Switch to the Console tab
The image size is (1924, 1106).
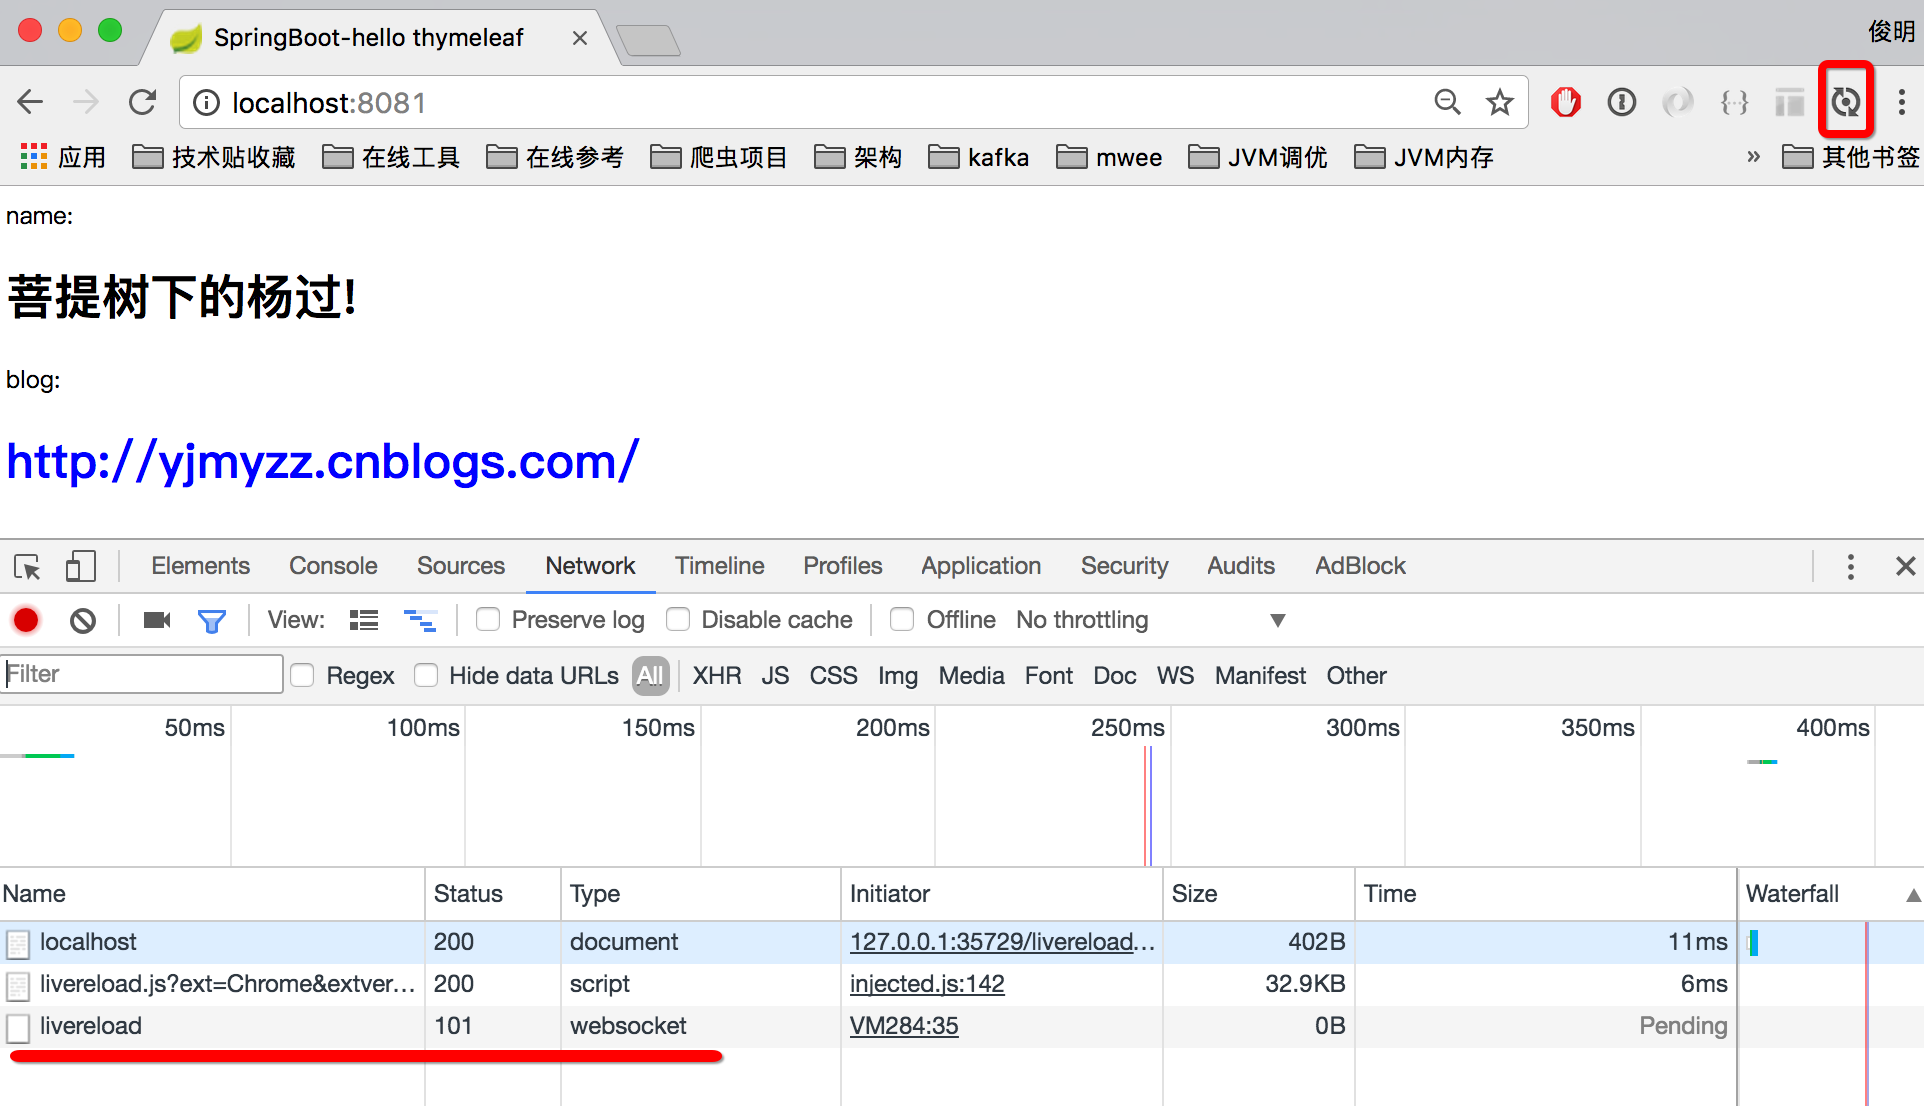coord(333,566)
